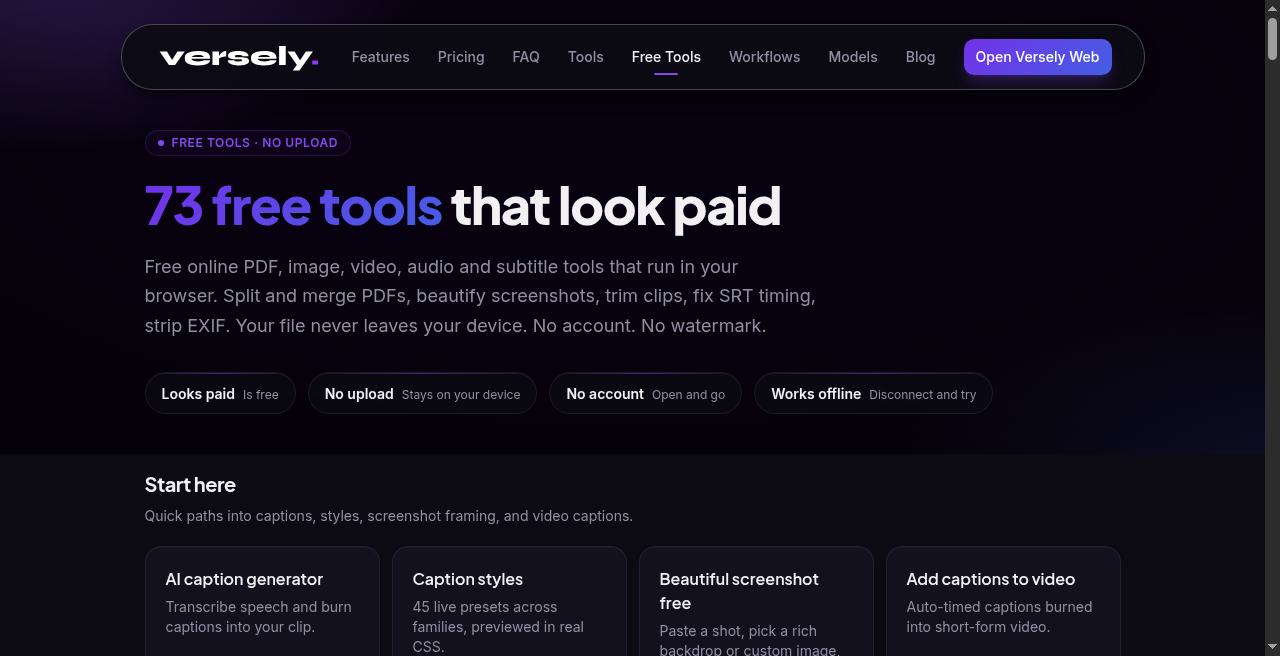The width and height of the screenshot is (1280, 656).
Task: Click the Start here heading
Action: pos(190,485)
